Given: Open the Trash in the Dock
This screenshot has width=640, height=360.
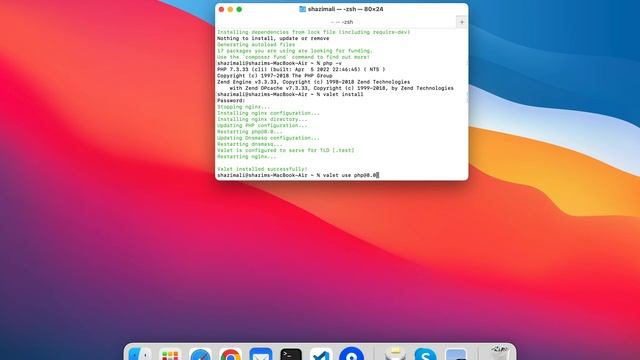Looking at the screenshot, I should (500, 353).
